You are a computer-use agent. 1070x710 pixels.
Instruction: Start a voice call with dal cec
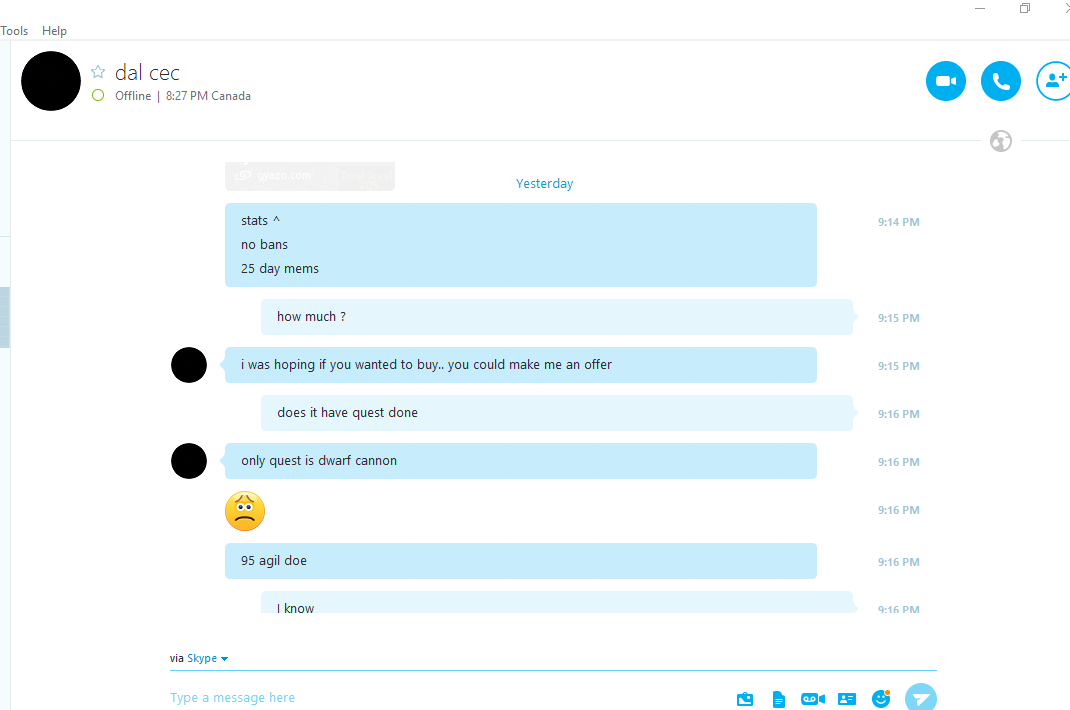(x=1000, y=81)
